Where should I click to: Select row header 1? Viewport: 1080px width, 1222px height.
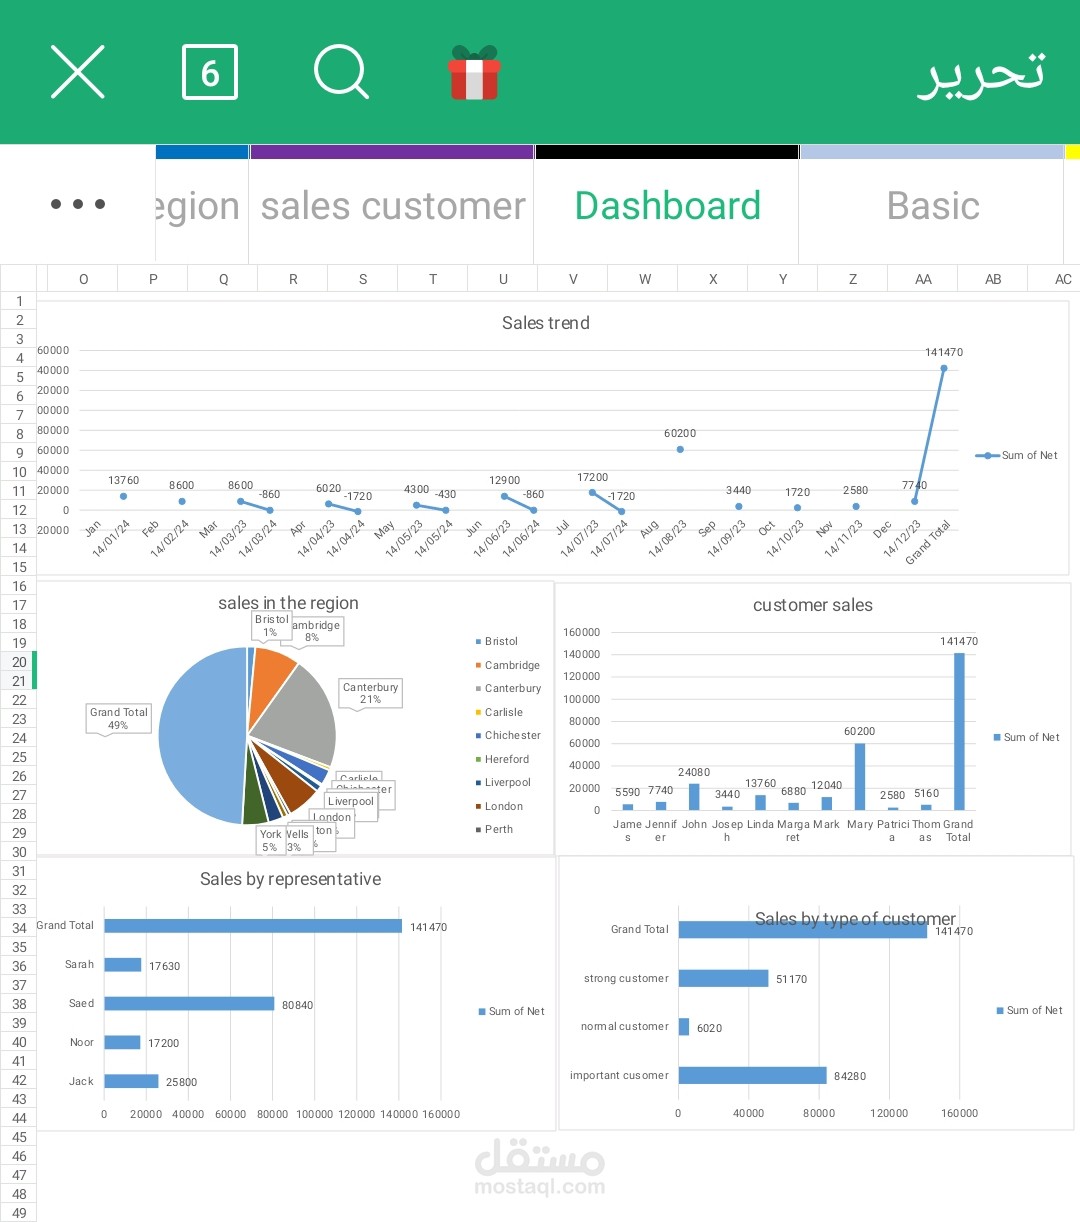coord(19,301)
